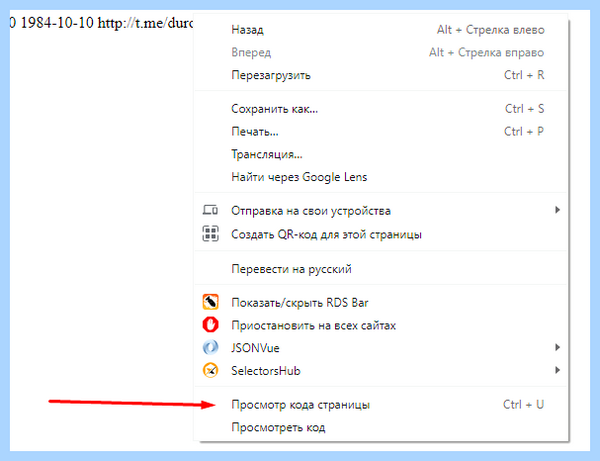Click the 1984-10-10 date on the page
The height and width of the screenshot is (461, 600).
57,23
